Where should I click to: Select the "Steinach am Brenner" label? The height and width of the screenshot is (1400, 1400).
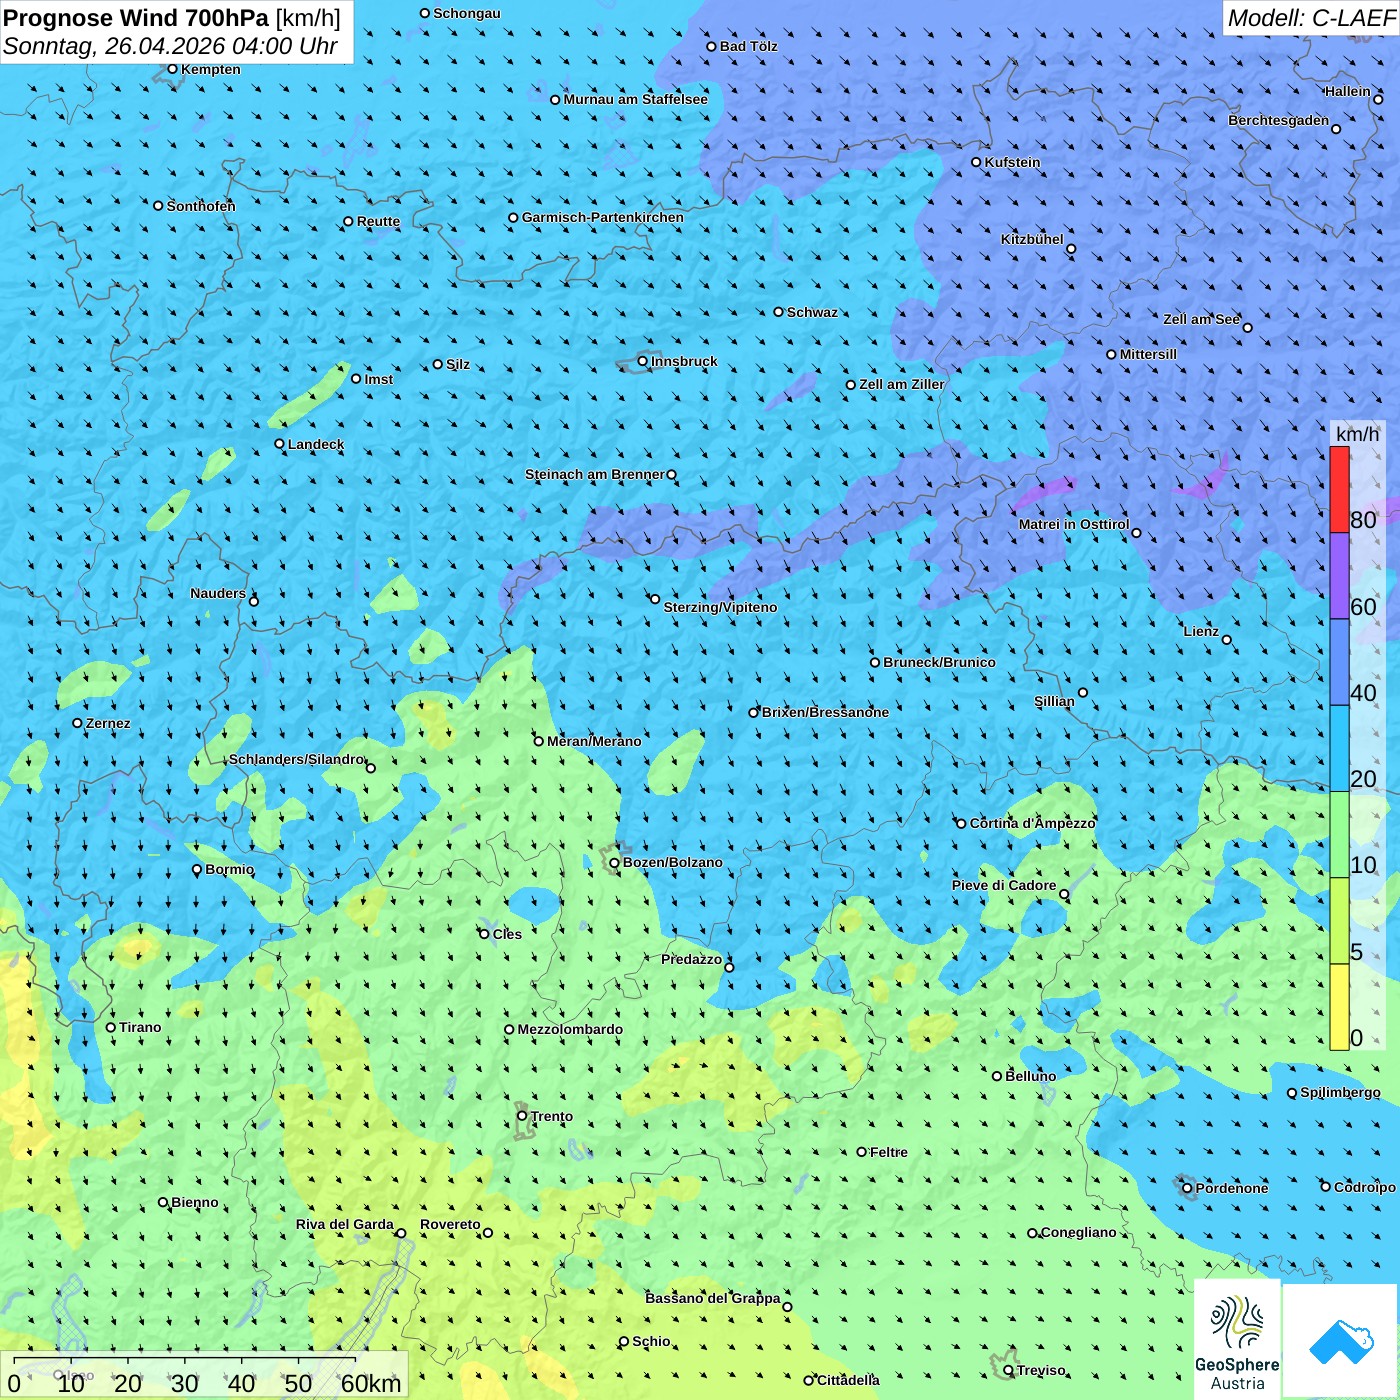pos(595,474)
